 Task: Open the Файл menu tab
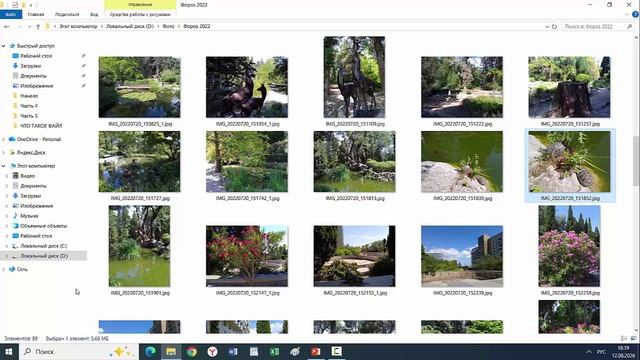pyautogui.click(x=11, y=14)
